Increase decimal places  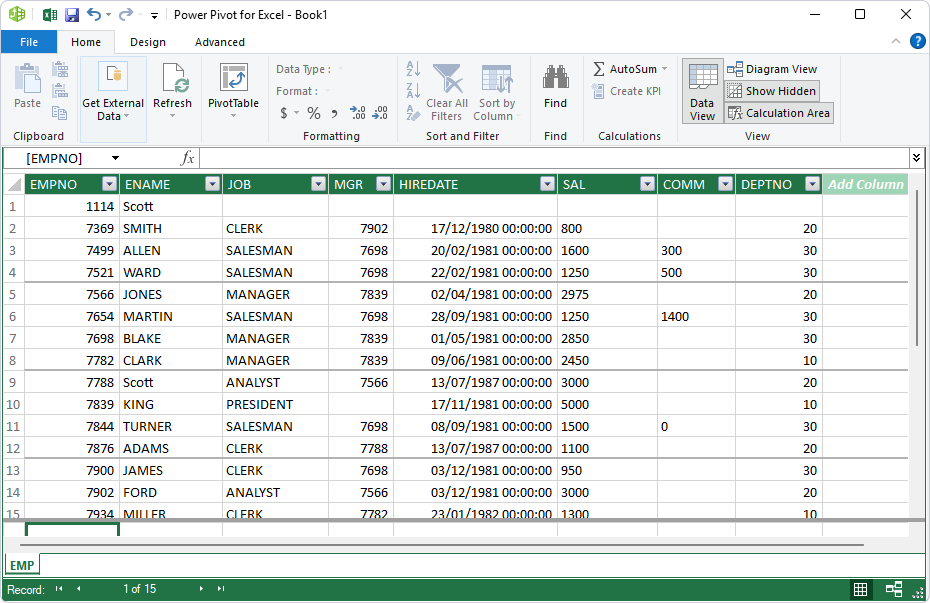(358, 113)
